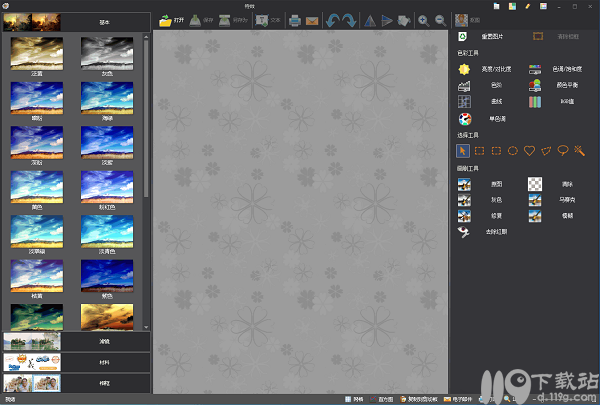Choose the heart-shaped selection tool
This screenshot has height=405, width=600.
(529, 151)
